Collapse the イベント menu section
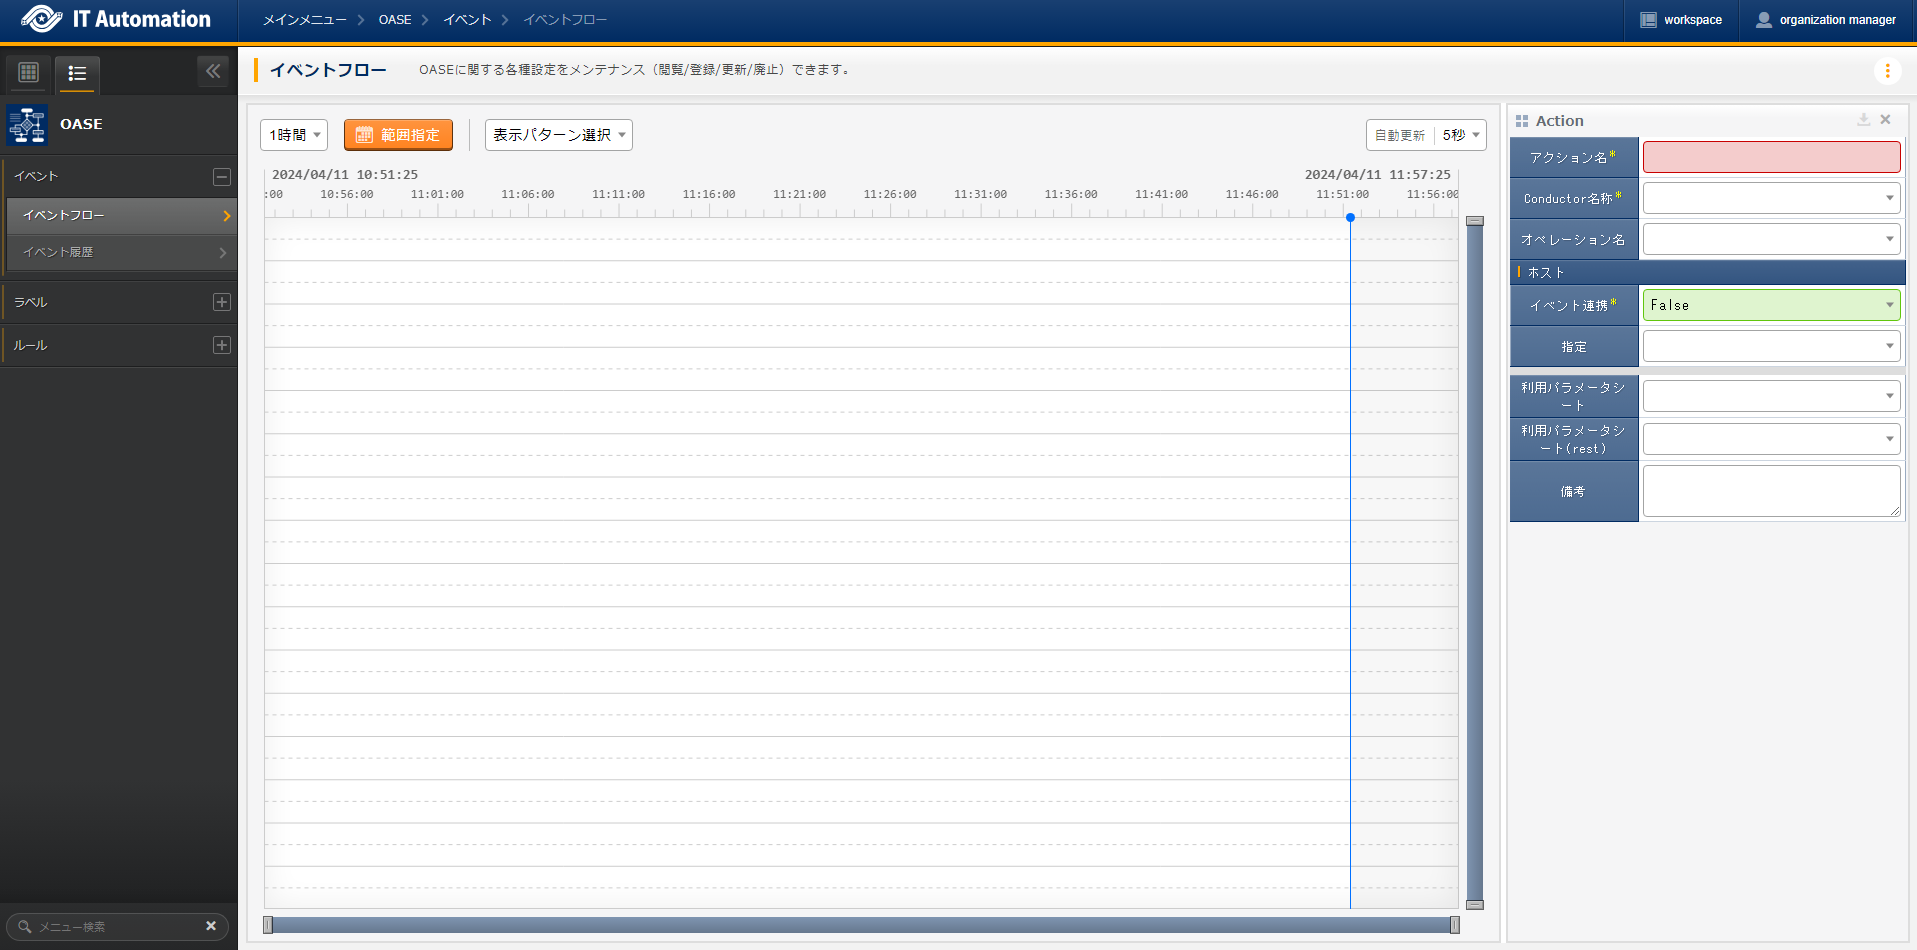1917x950 pixels. click(x=222, y=177)
